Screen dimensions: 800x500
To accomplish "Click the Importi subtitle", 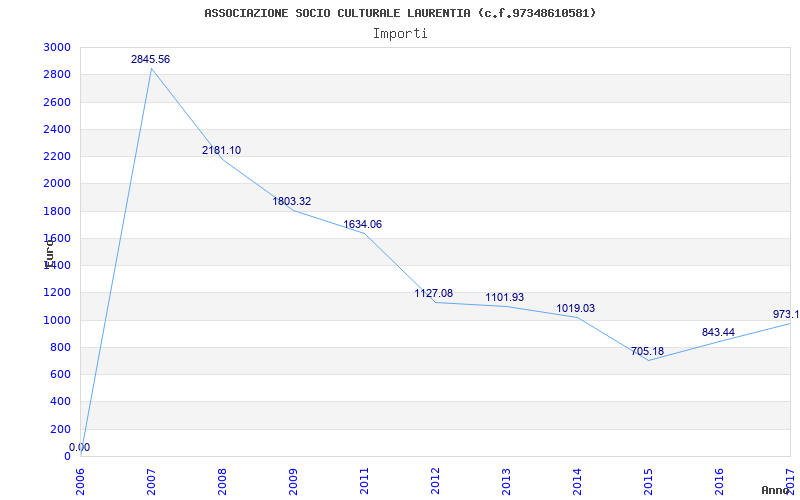I will [x=400, y=34].
